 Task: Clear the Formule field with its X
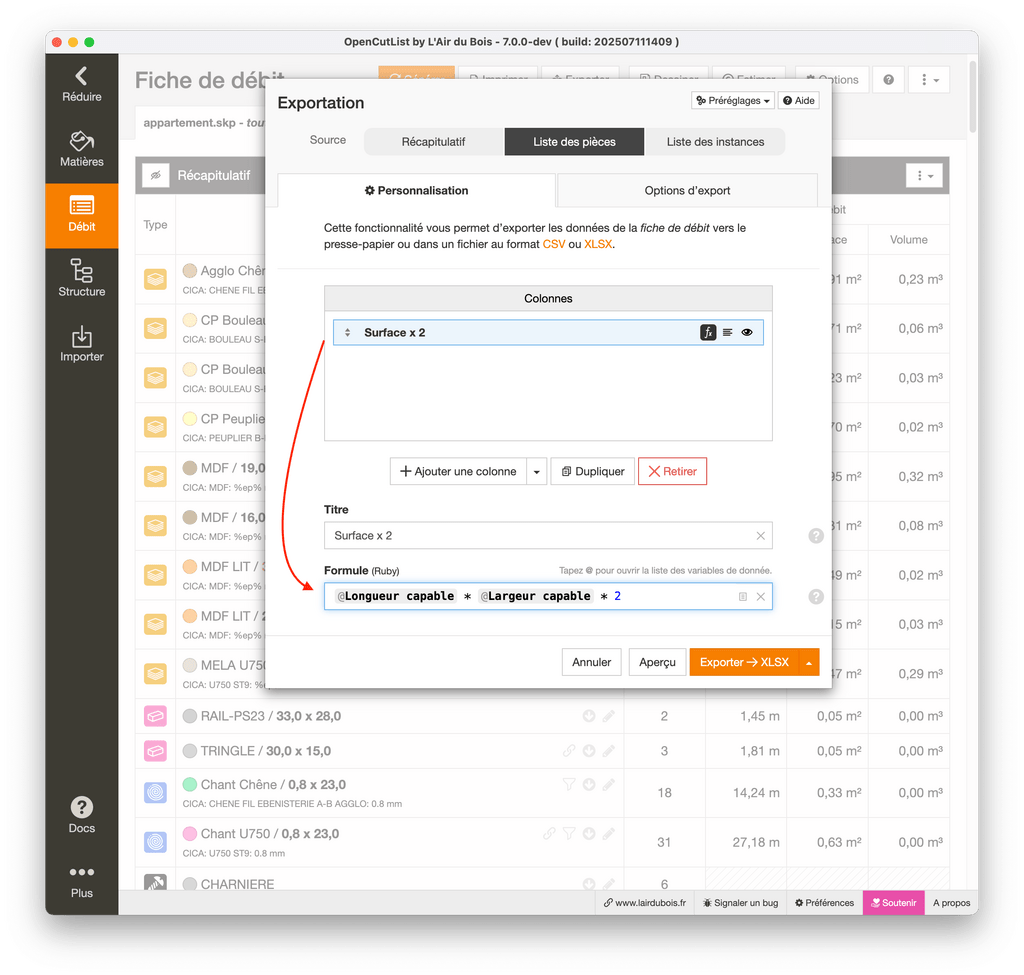761,596
